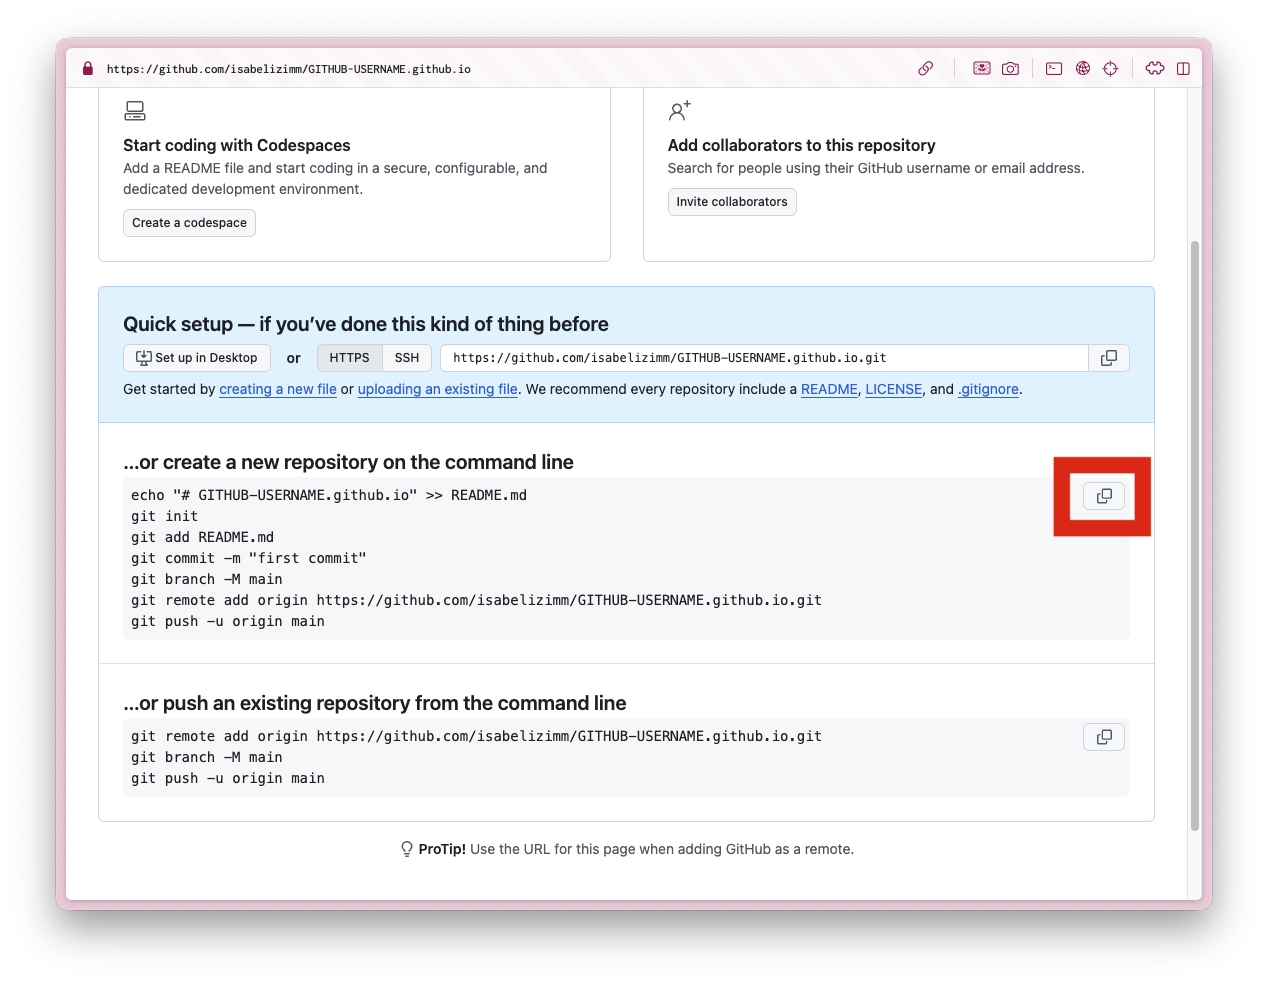Copy the push existing repository commands
Image resolution: width=1268 pixels, height=984 pixels.
[1104, 737]
